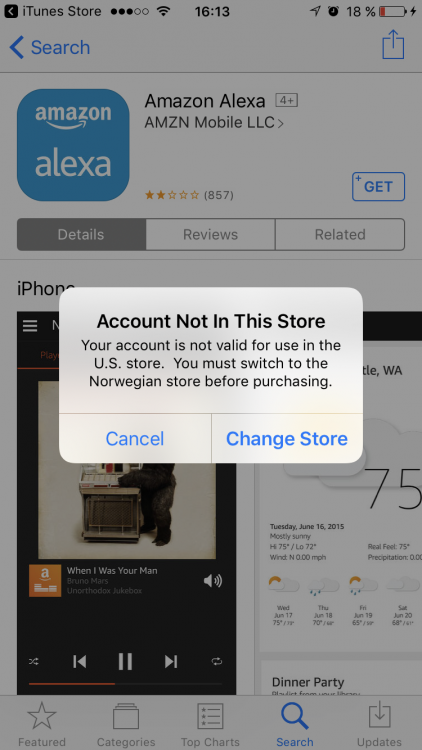
Task: Tap the battery indicator in status bar
Action: pyautogui.click(x=392, y=11)
